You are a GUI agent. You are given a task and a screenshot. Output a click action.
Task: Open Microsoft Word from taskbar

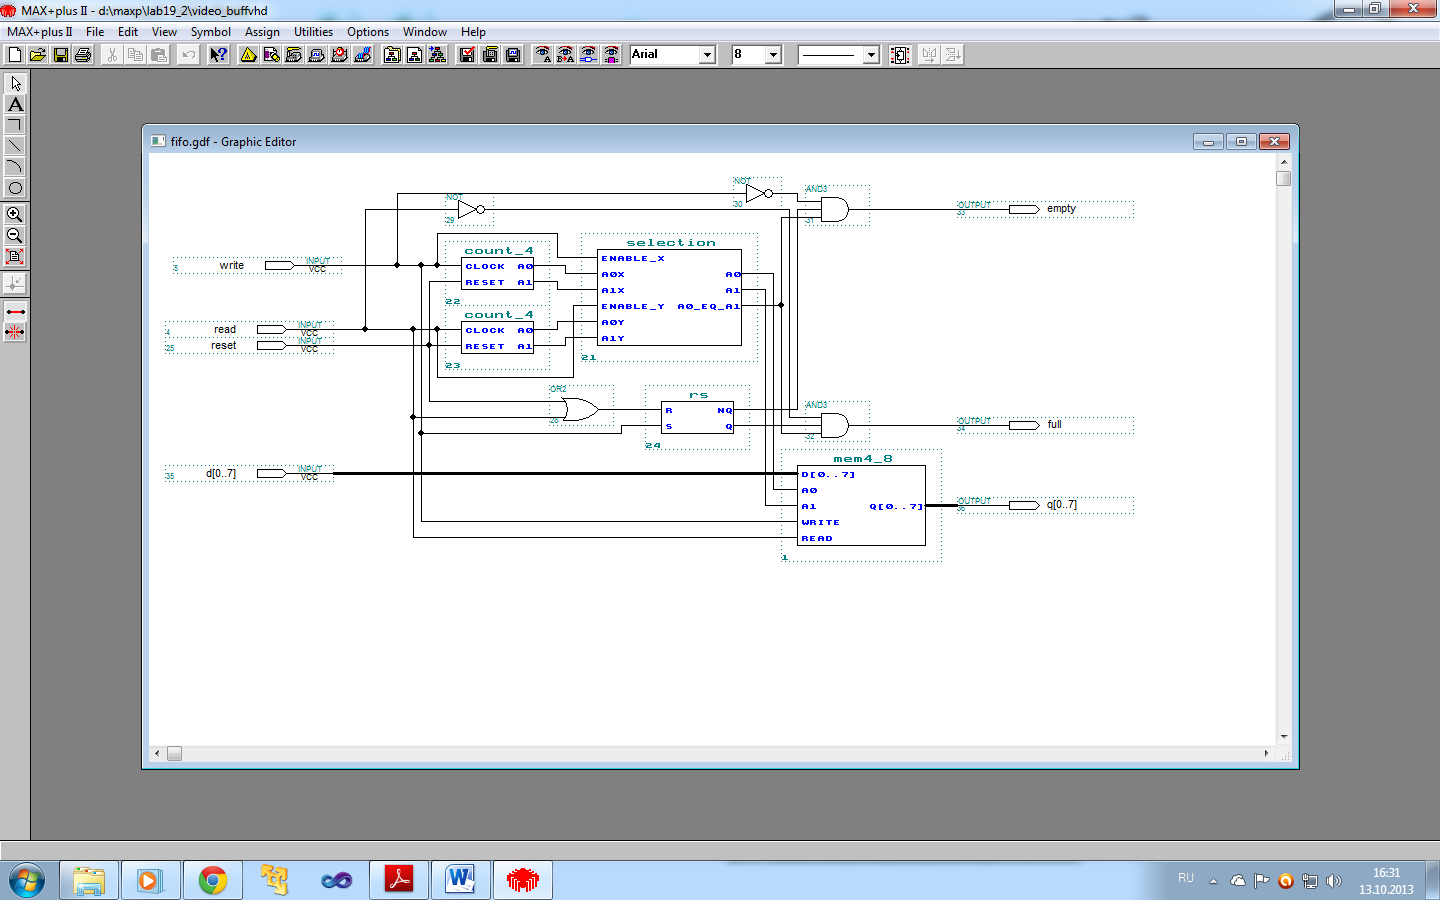click(460, 881)
